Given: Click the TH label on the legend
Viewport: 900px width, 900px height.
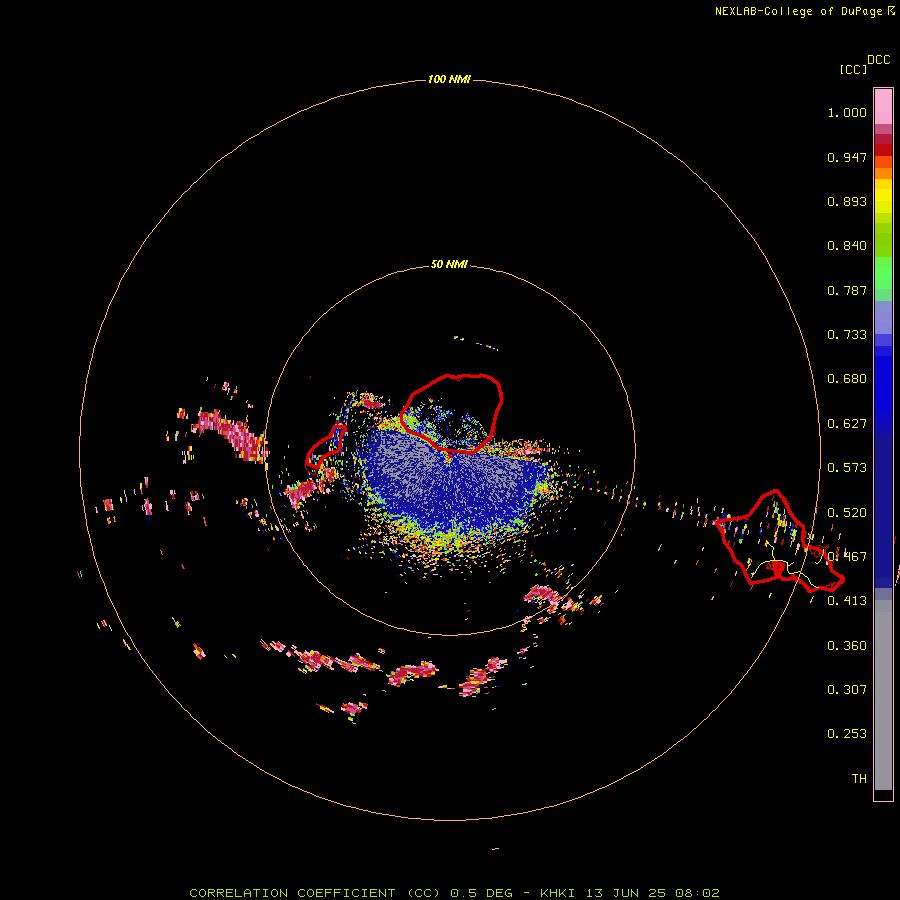Looking at the screenshot, I should (859, 779).
